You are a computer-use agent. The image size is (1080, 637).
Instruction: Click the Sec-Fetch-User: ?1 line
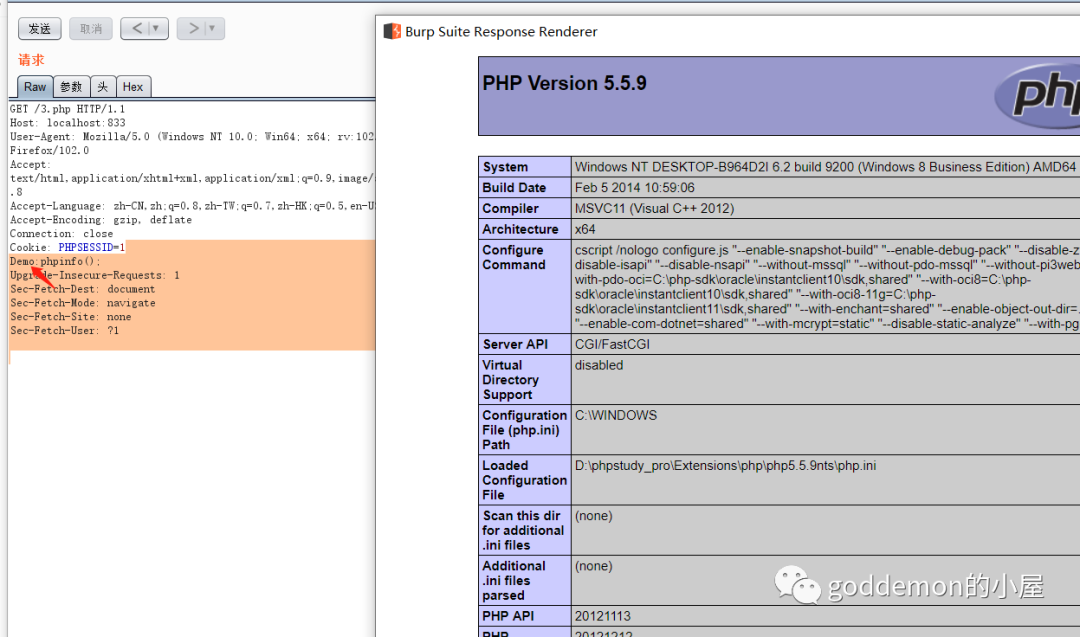pyautogui.click(x=64, y=330)
